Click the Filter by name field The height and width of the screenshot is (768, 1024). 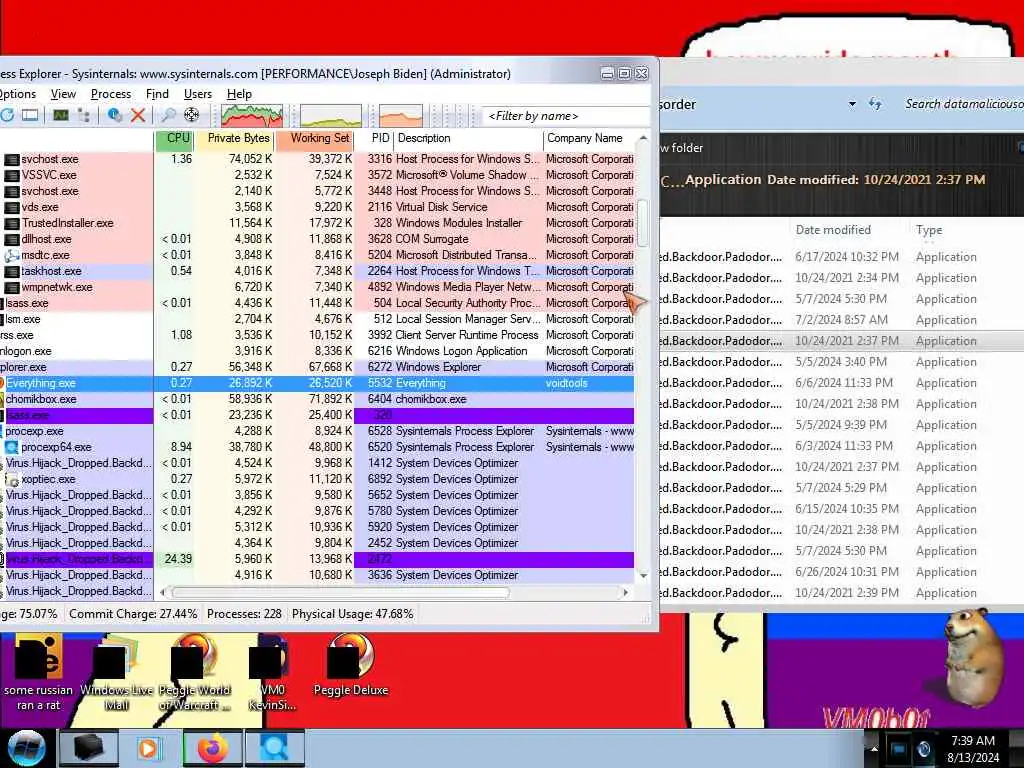(x=565, y=116)
